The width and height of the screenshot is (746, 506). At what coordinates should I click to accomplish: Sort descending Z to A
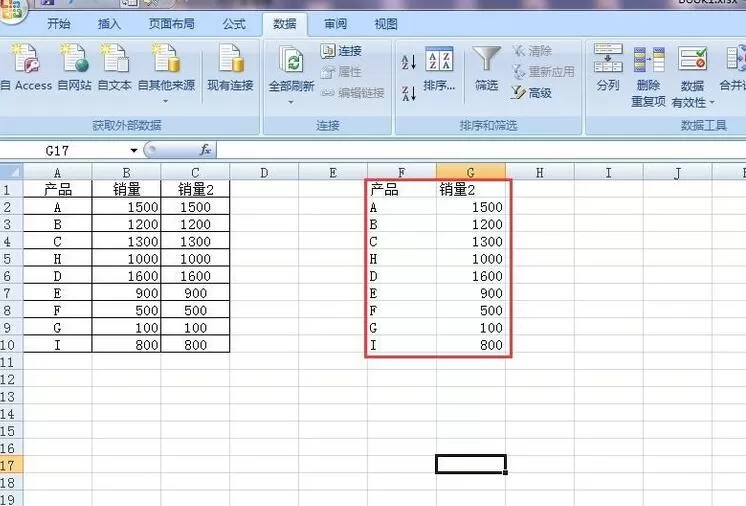click(409, 93)
